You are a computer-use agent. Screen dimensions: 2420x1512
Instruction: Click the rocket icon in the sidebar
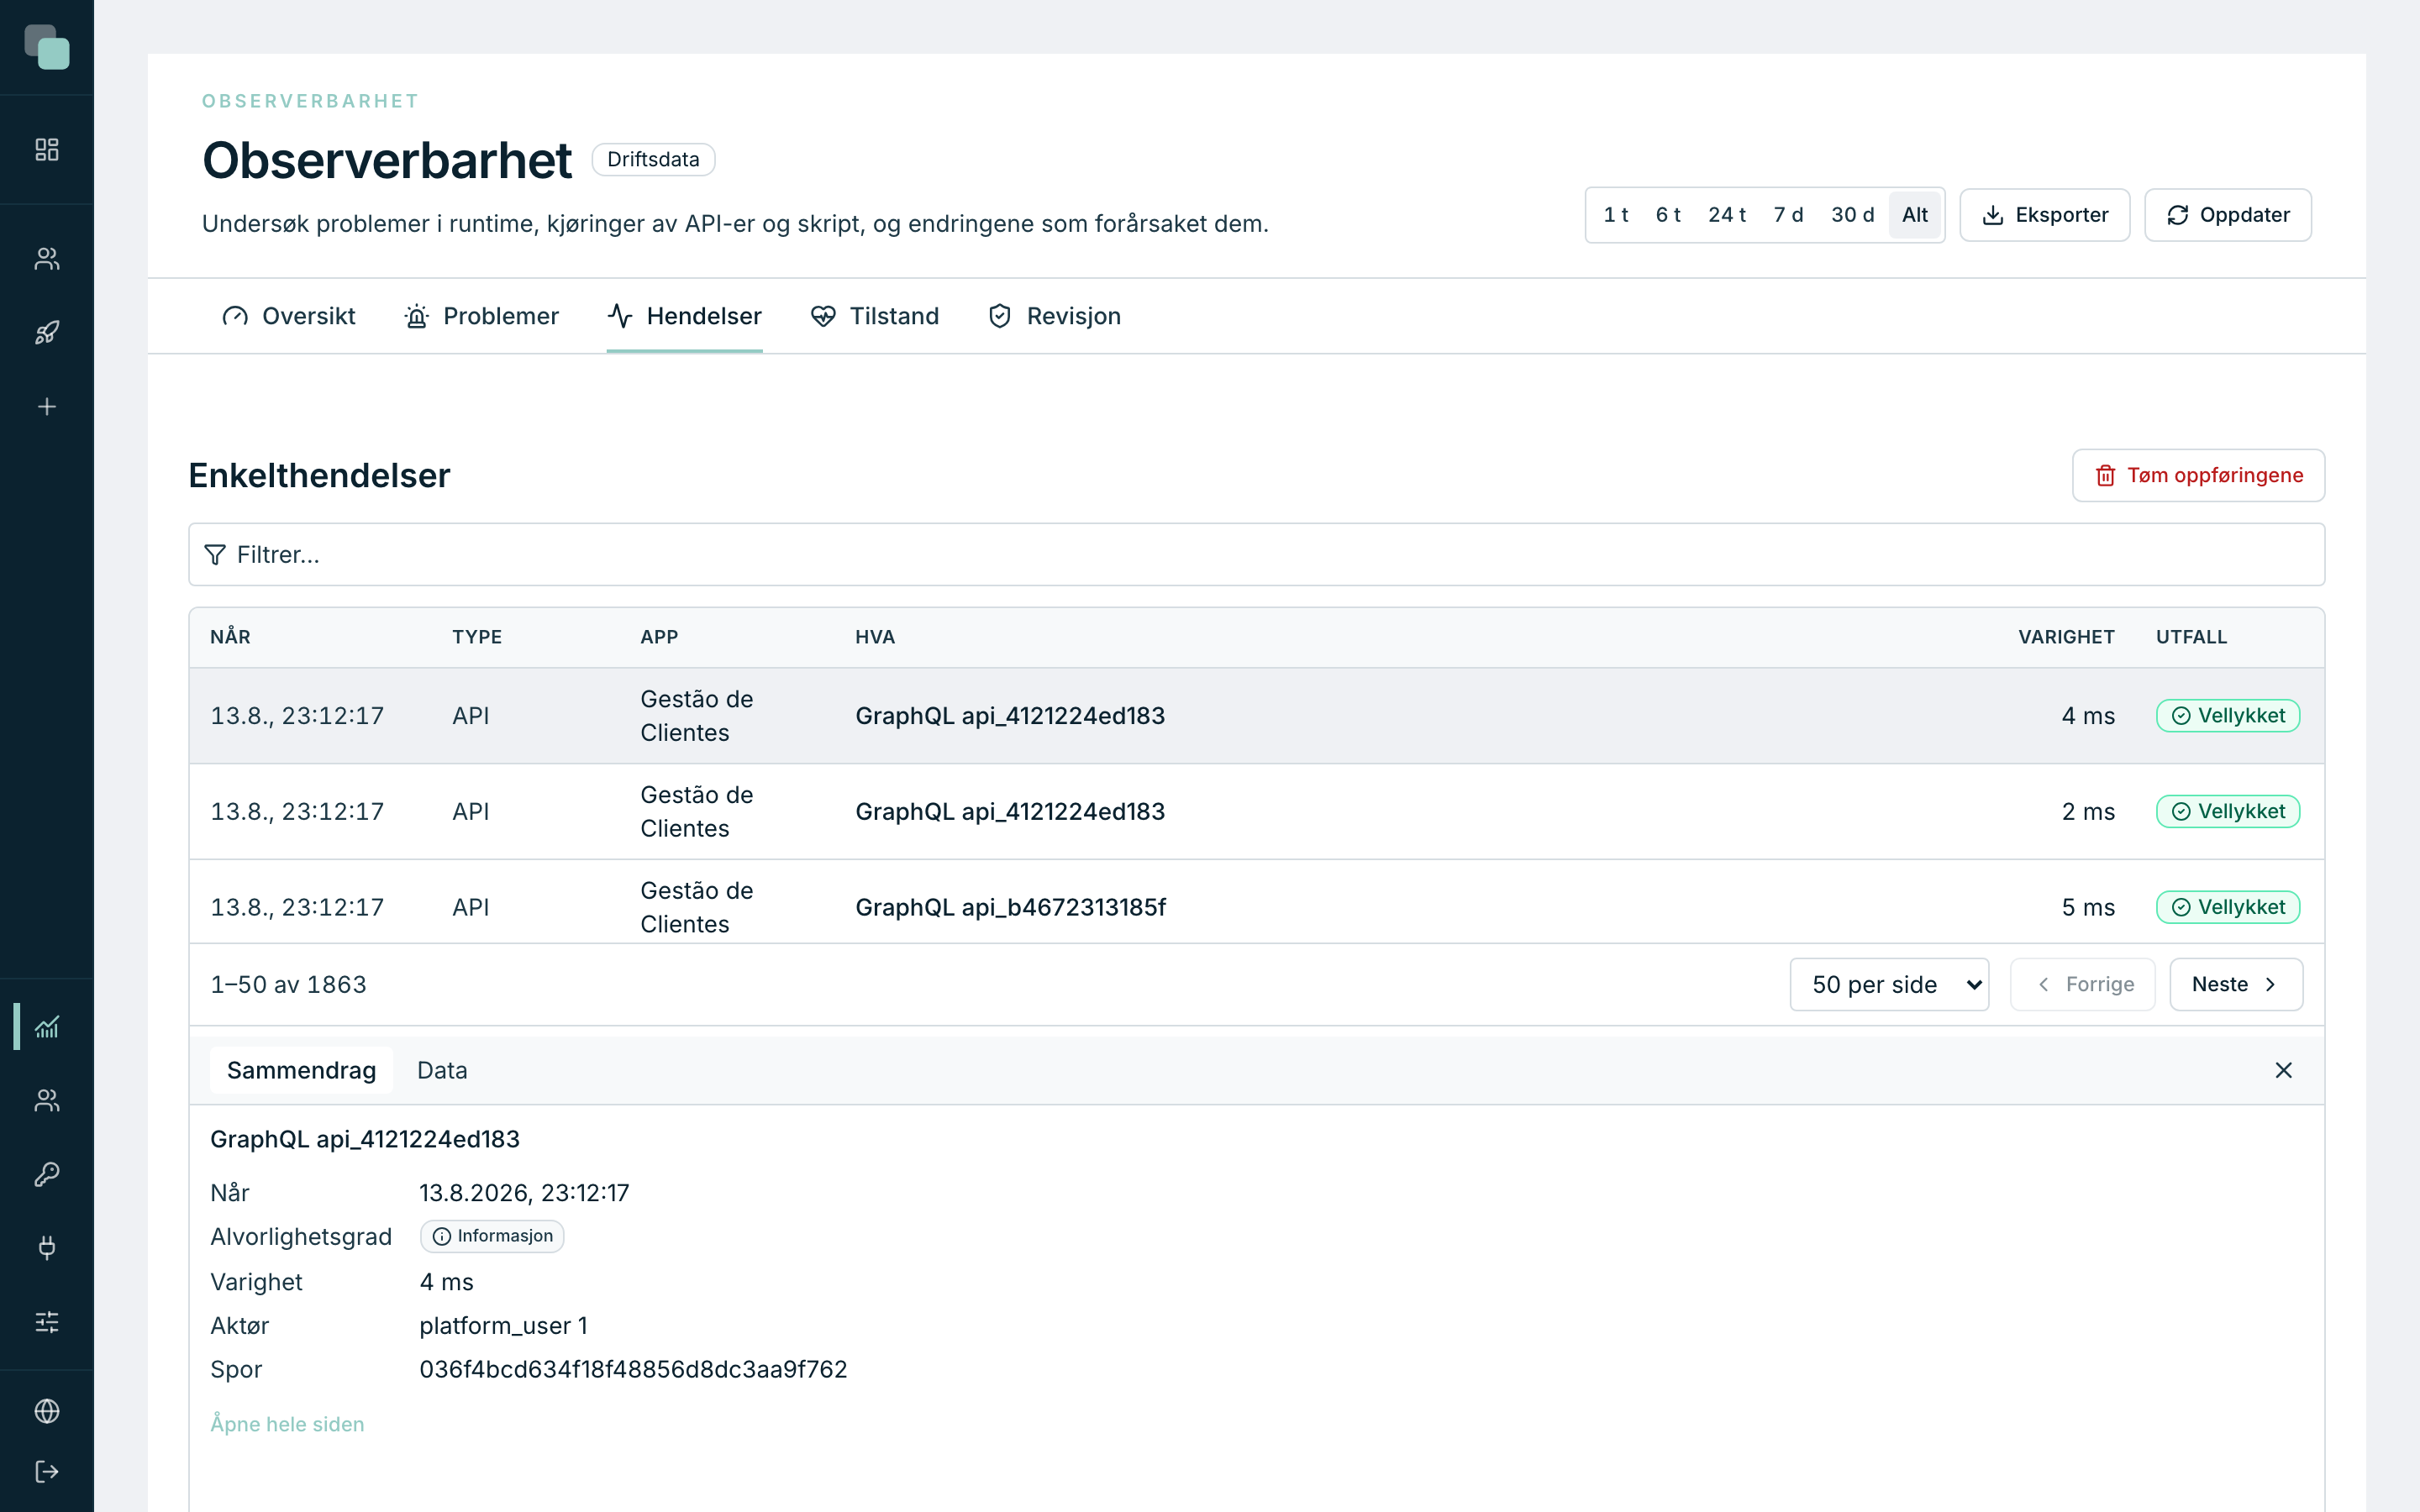point(47,333)
